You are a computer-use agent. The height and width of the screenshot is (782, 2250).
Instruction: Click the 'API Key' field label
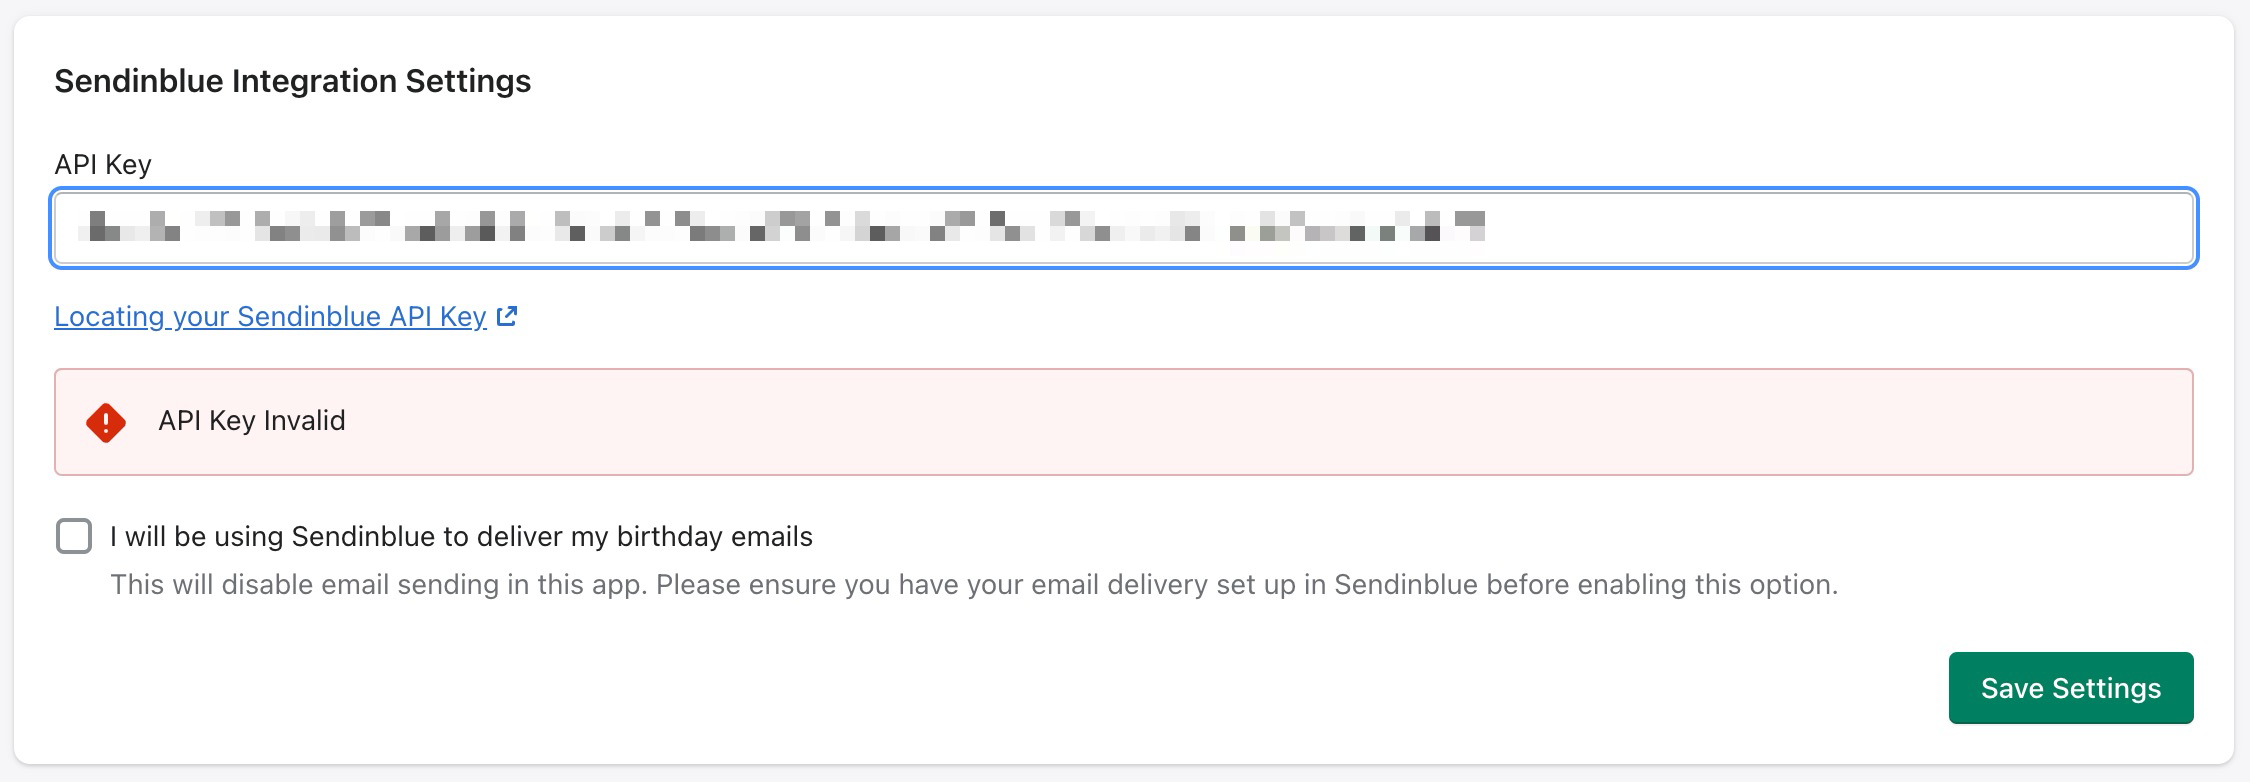[x=103, y=165]
